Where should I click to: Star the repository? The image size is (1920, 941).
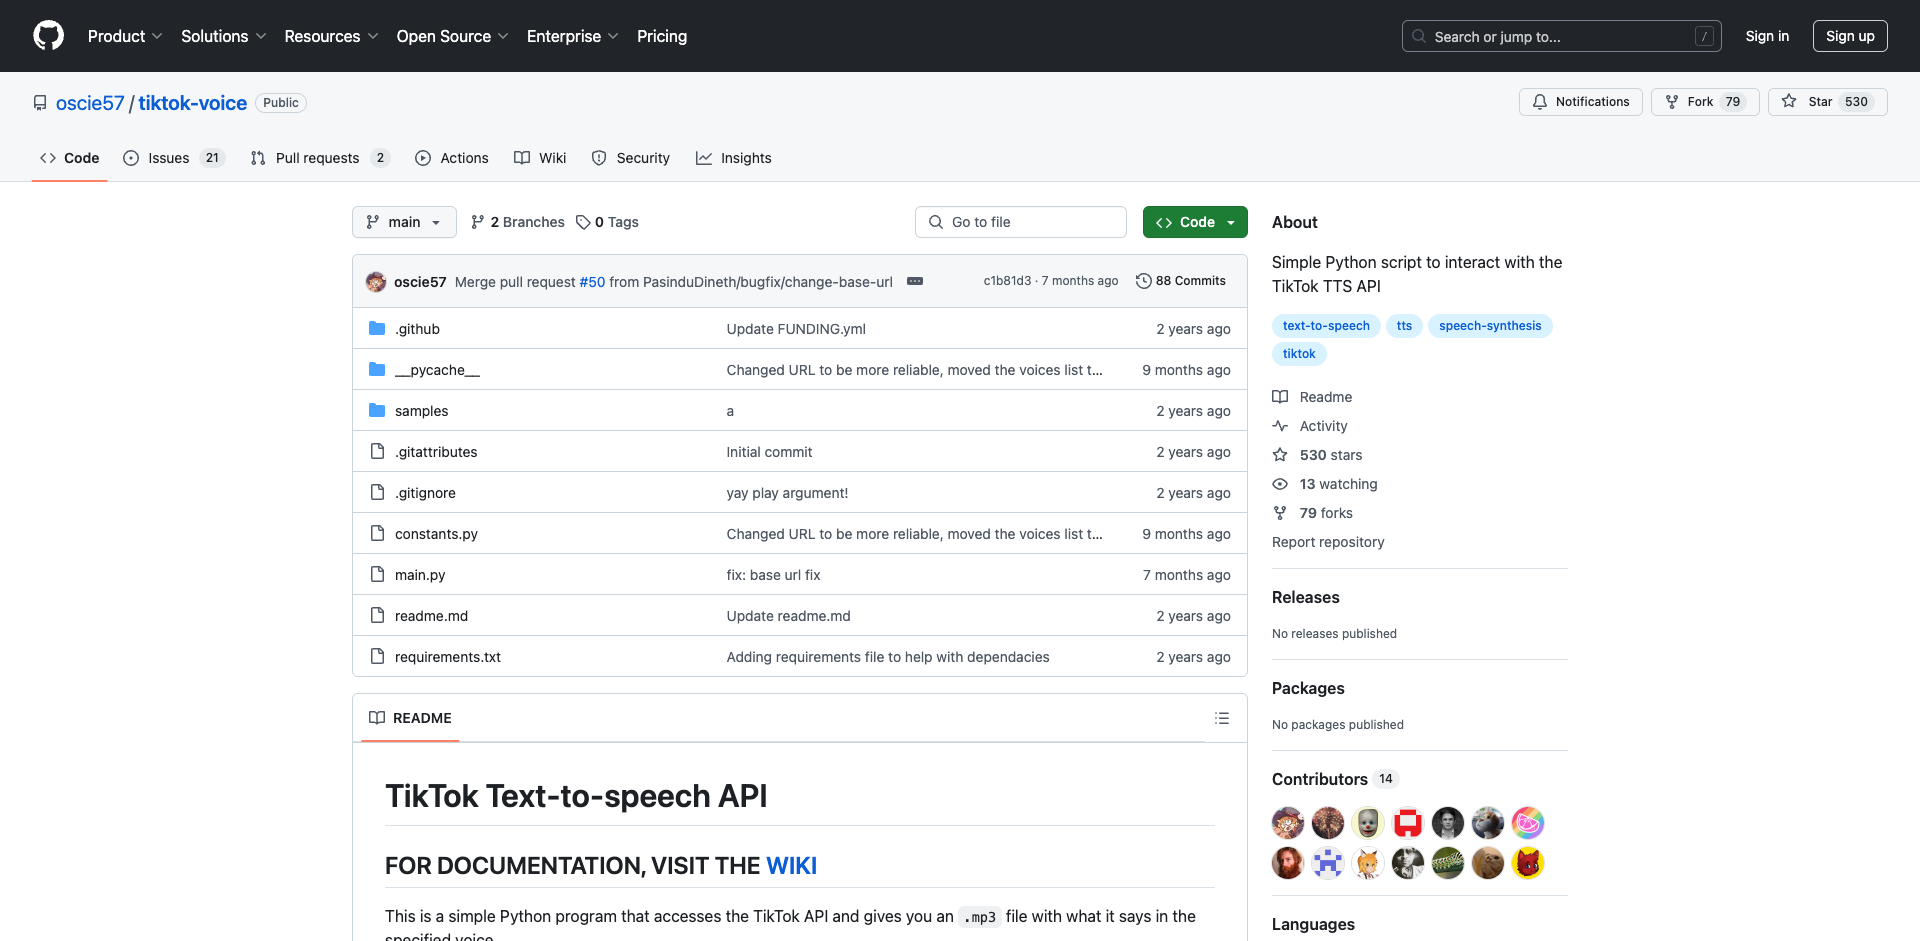(x=1828, y=102)
